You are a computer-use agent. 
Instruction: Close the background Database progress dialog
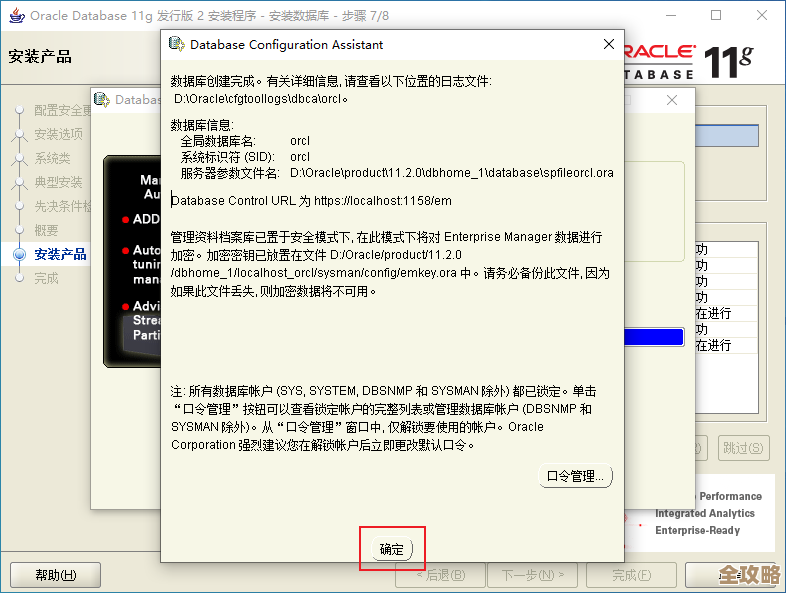(x=672, y=100)
